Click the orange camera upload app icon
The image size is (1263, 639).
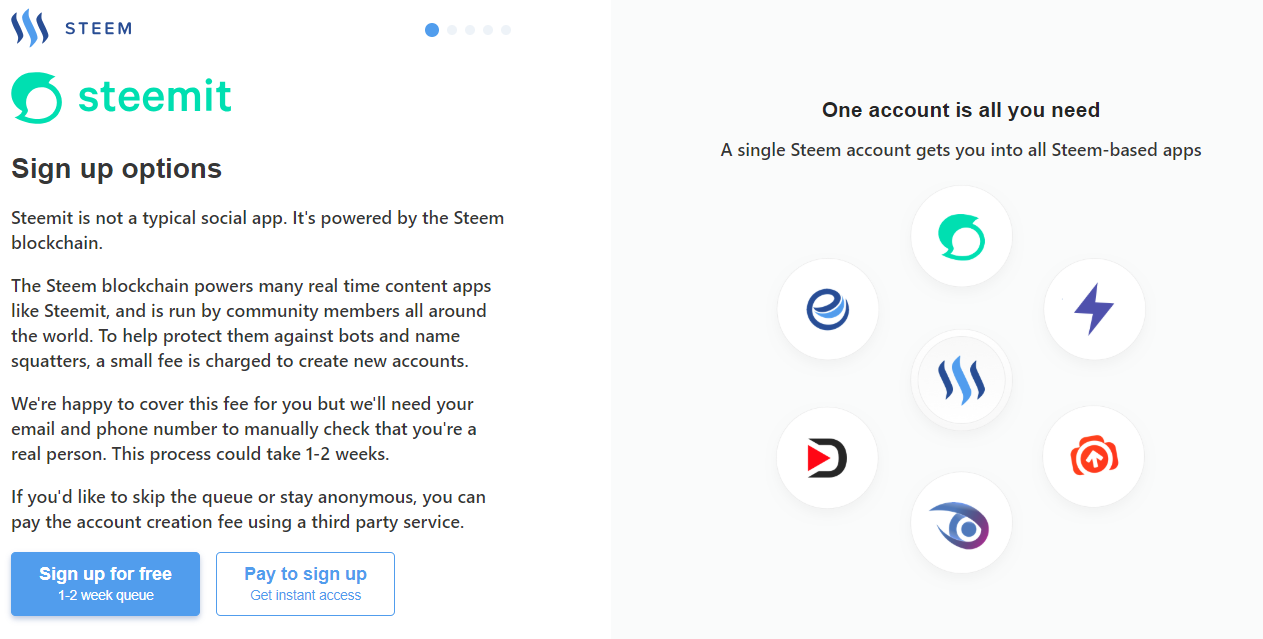[x=1094, y=457]
